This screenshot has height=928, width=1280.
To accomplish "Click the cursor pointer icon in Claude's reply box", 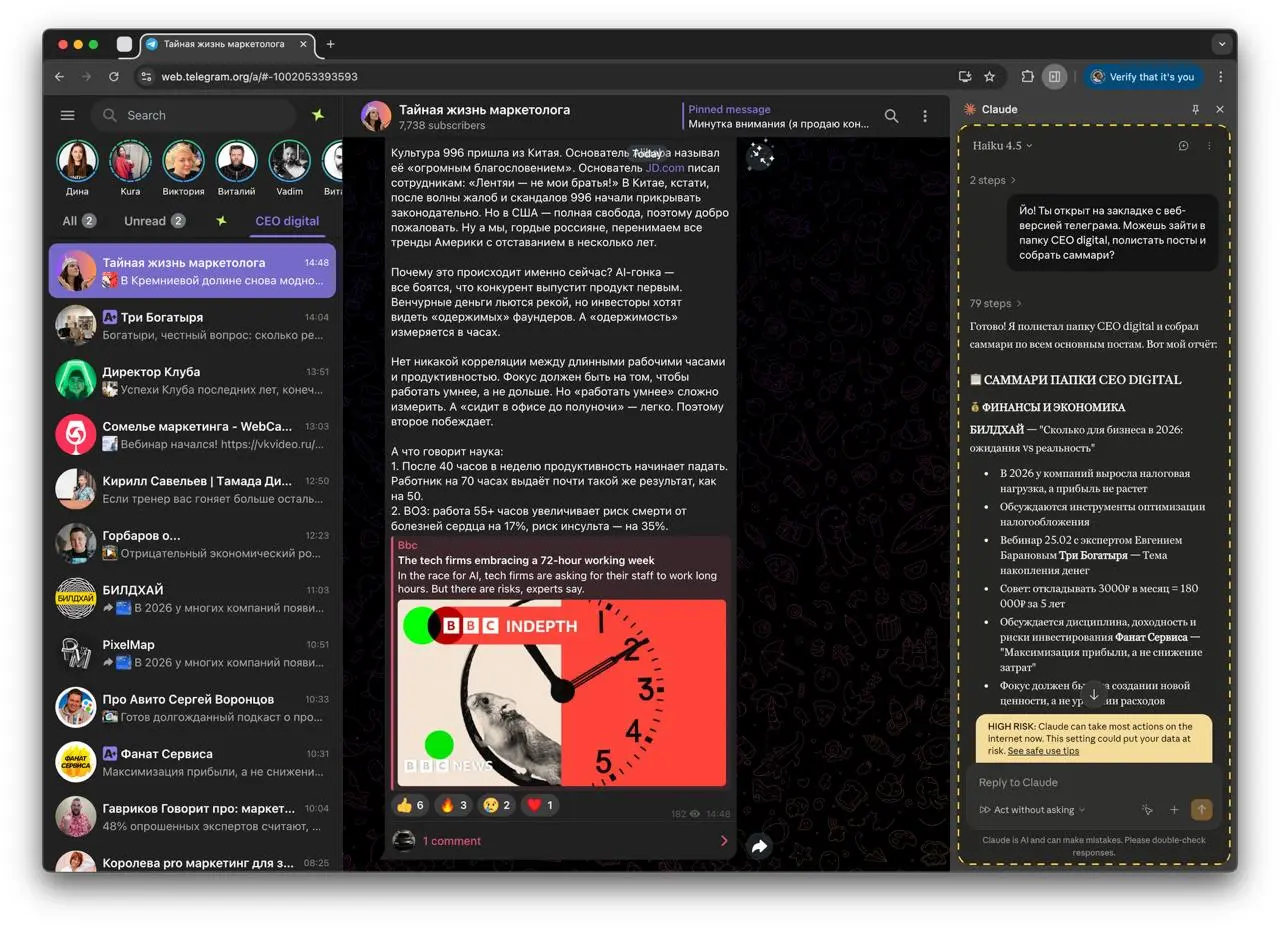I will click(x=1147, y=809).
